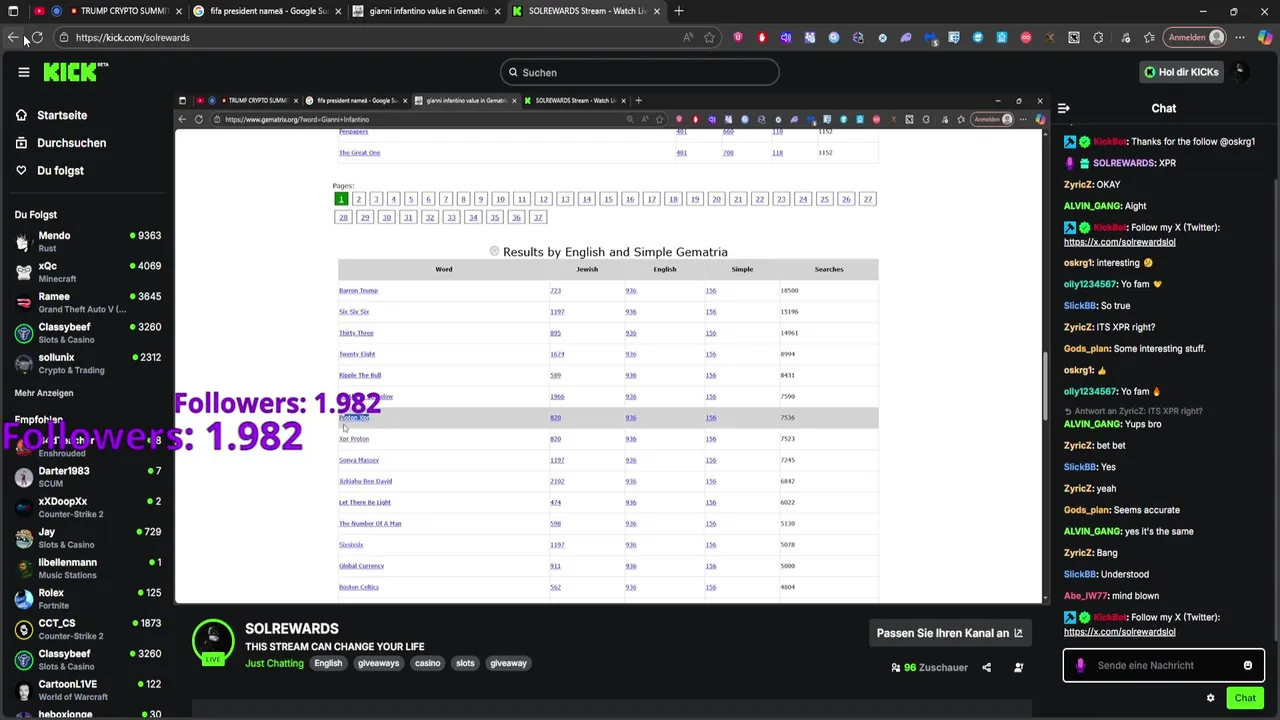Click the KICK logo
The width and height of the screenshot is (1280, 720).
pos(75,72)
